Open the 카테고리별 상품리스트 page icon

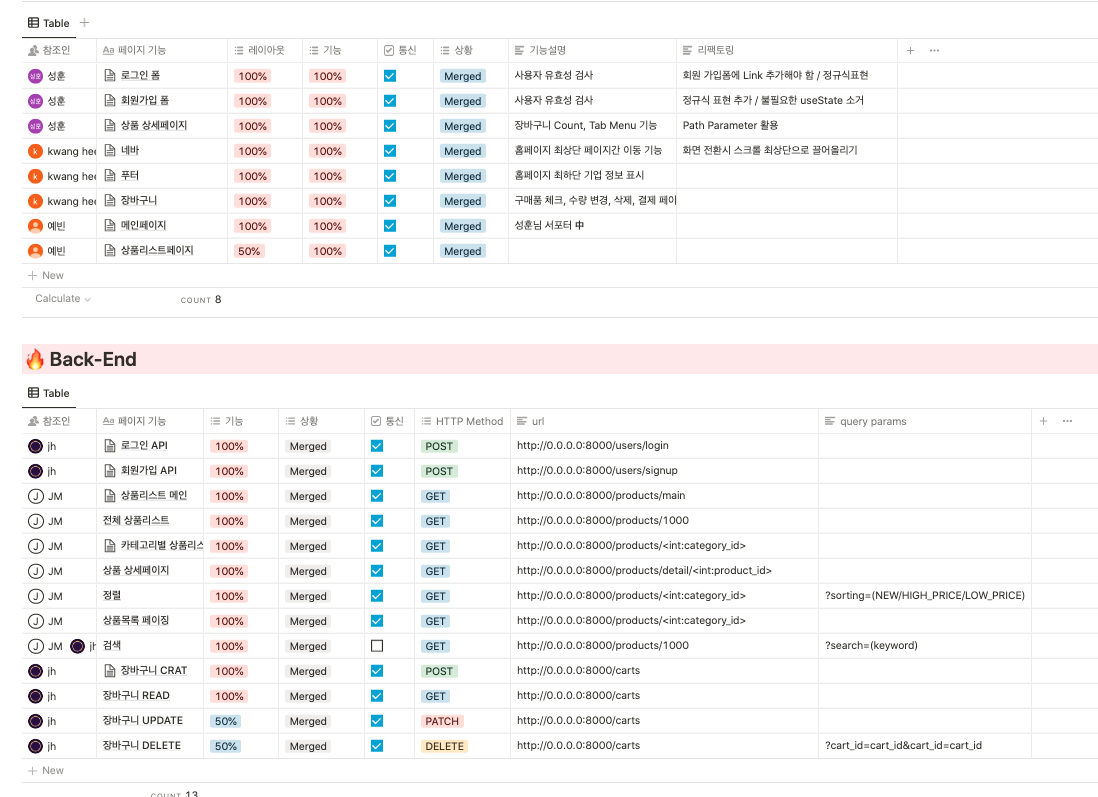click(x=109, y=546)
